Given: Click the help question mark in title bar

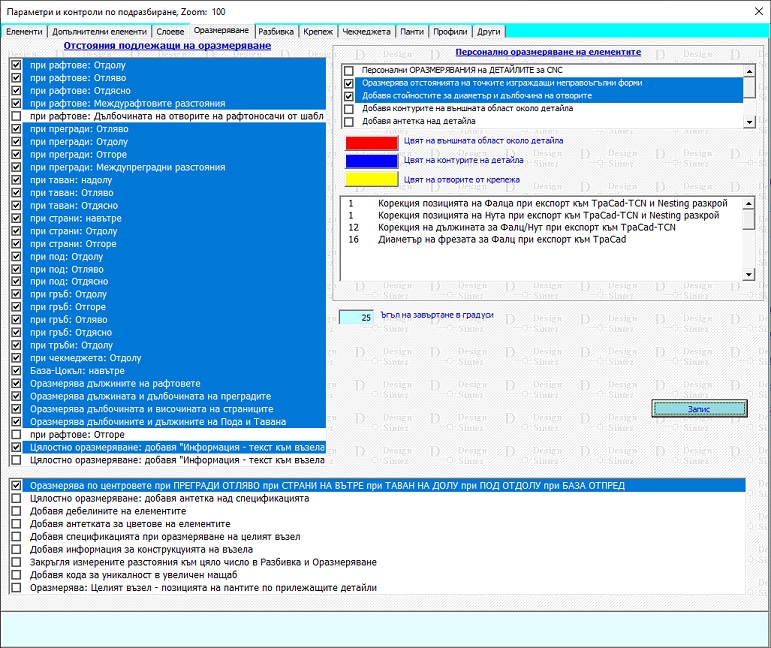Looking at the screenshot, I should (721, 10).
